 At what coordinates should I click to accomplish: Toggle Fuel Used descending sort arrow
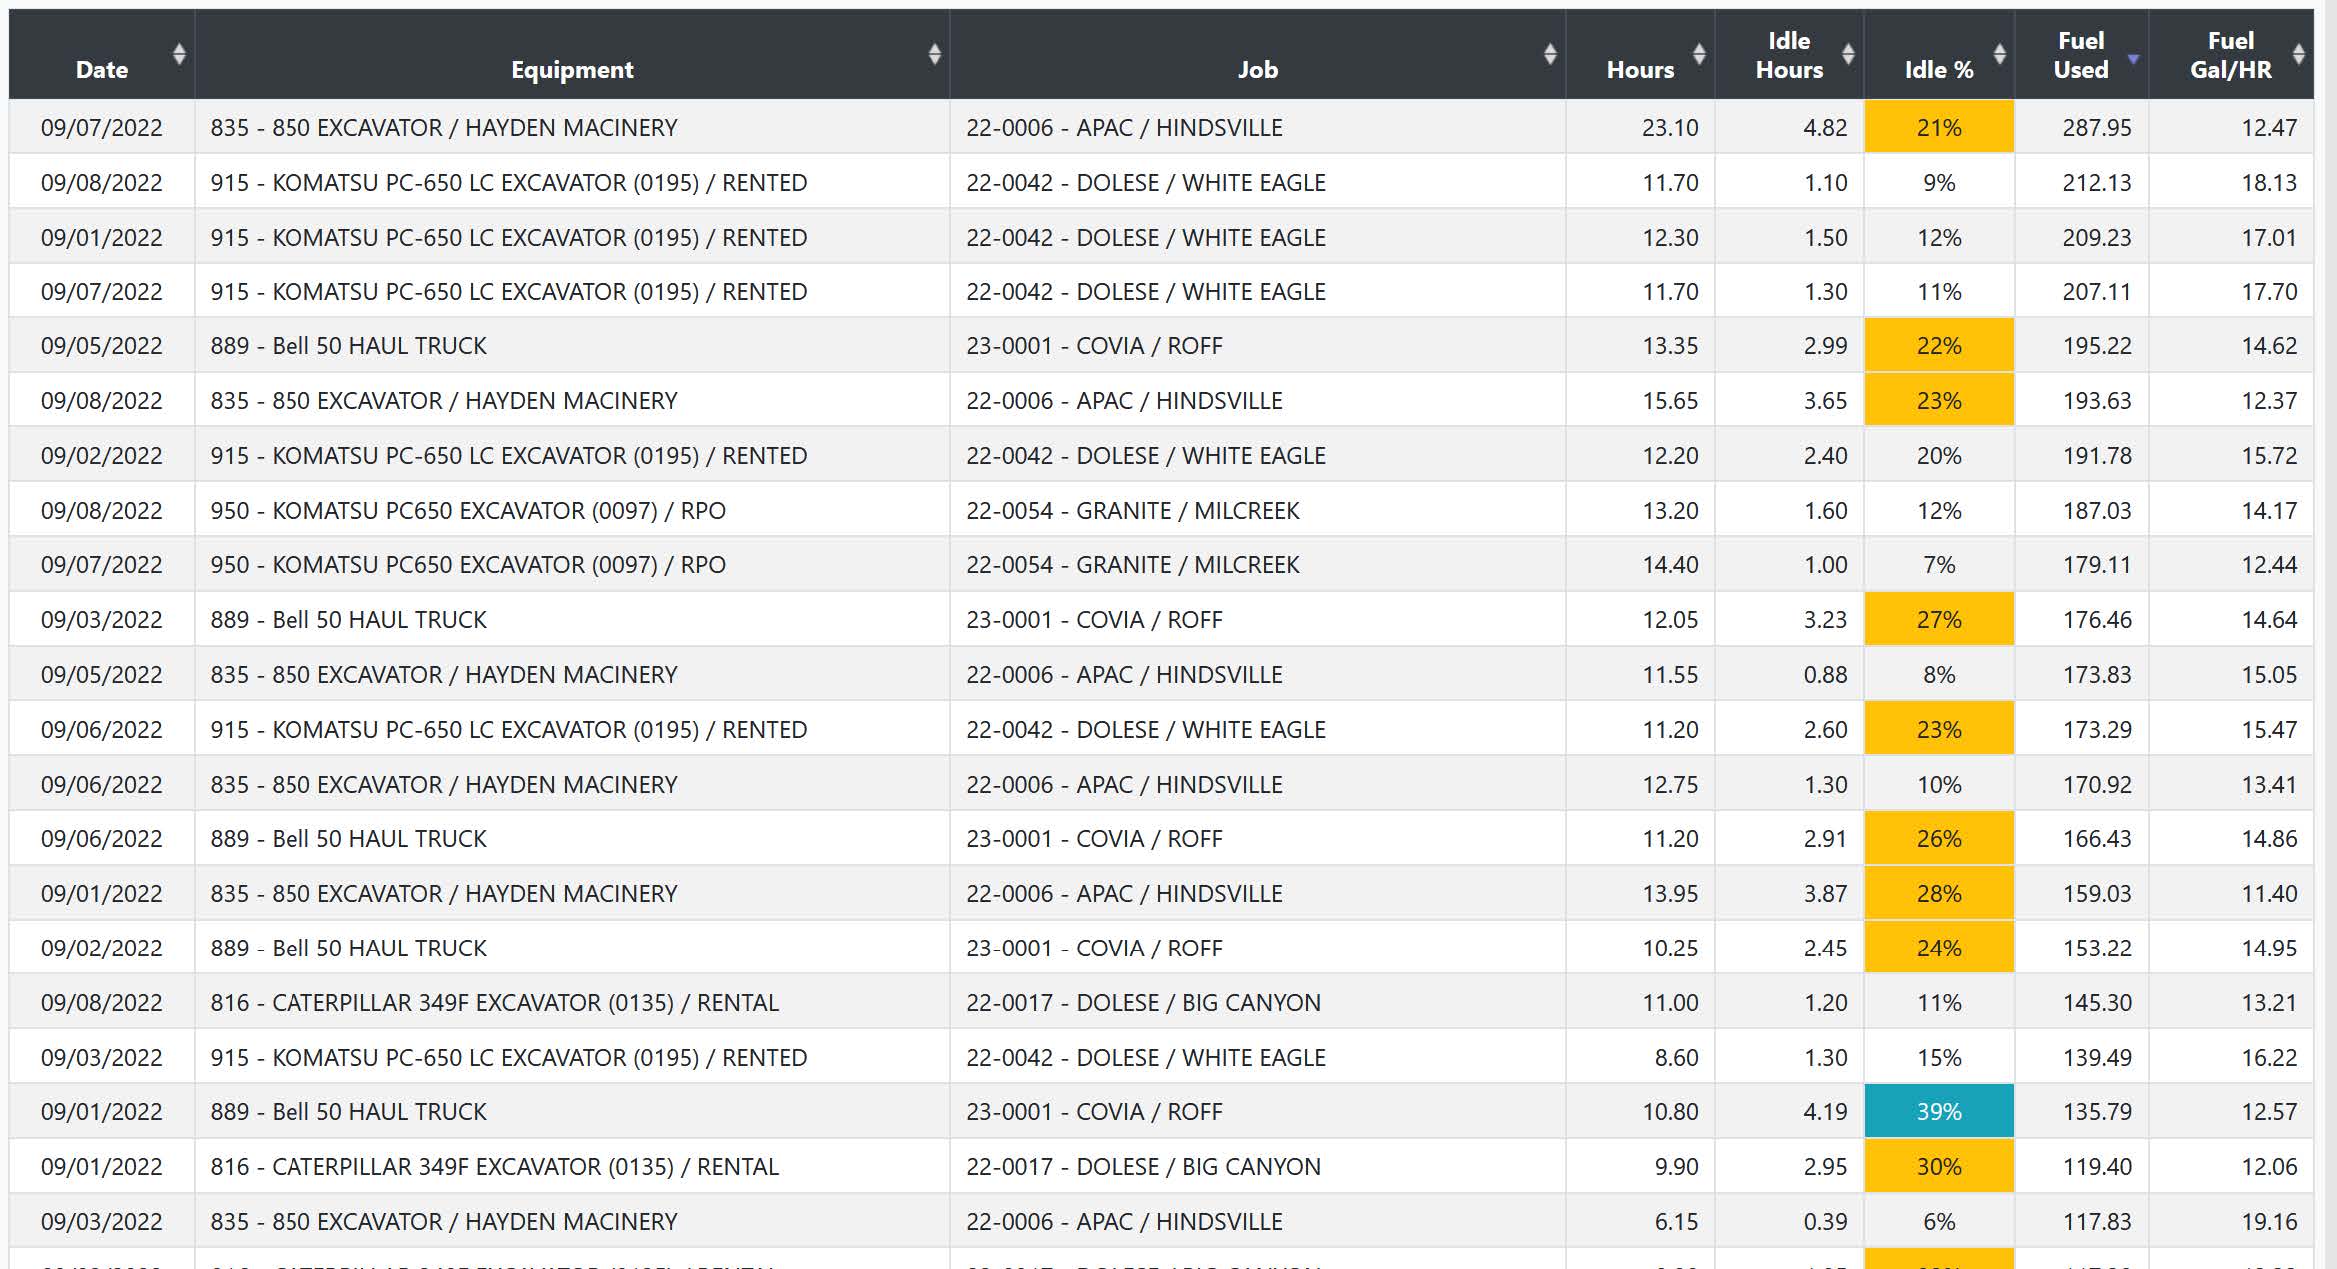[x=2133, y=60]
